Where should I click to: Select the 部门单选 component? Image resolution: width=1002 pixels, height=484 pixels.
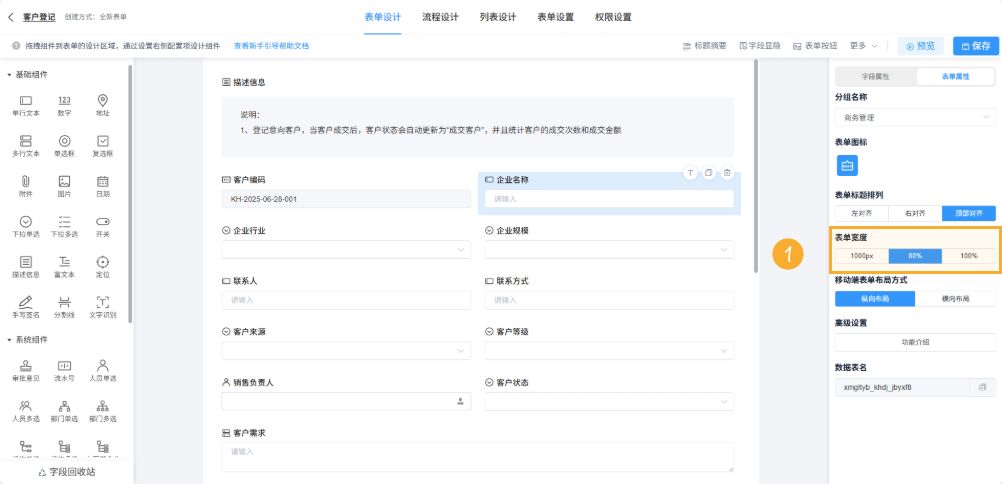coord(65,410)
